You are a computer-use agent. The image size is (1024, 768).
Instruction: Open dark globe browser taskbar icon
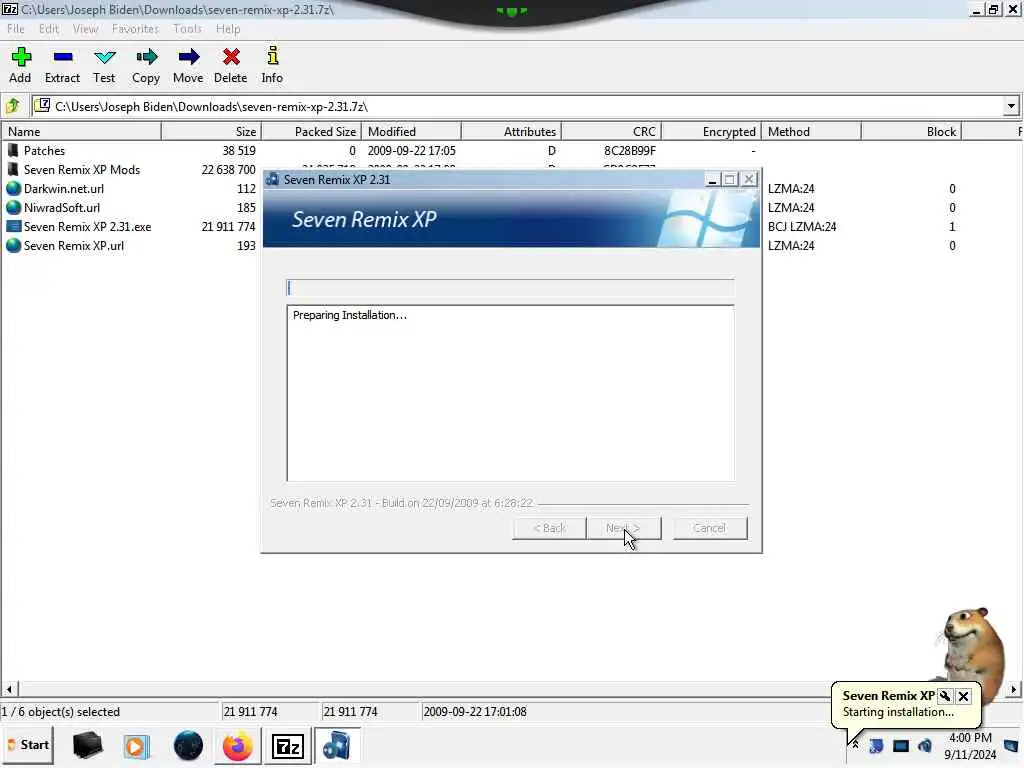[x=188, y=746]
